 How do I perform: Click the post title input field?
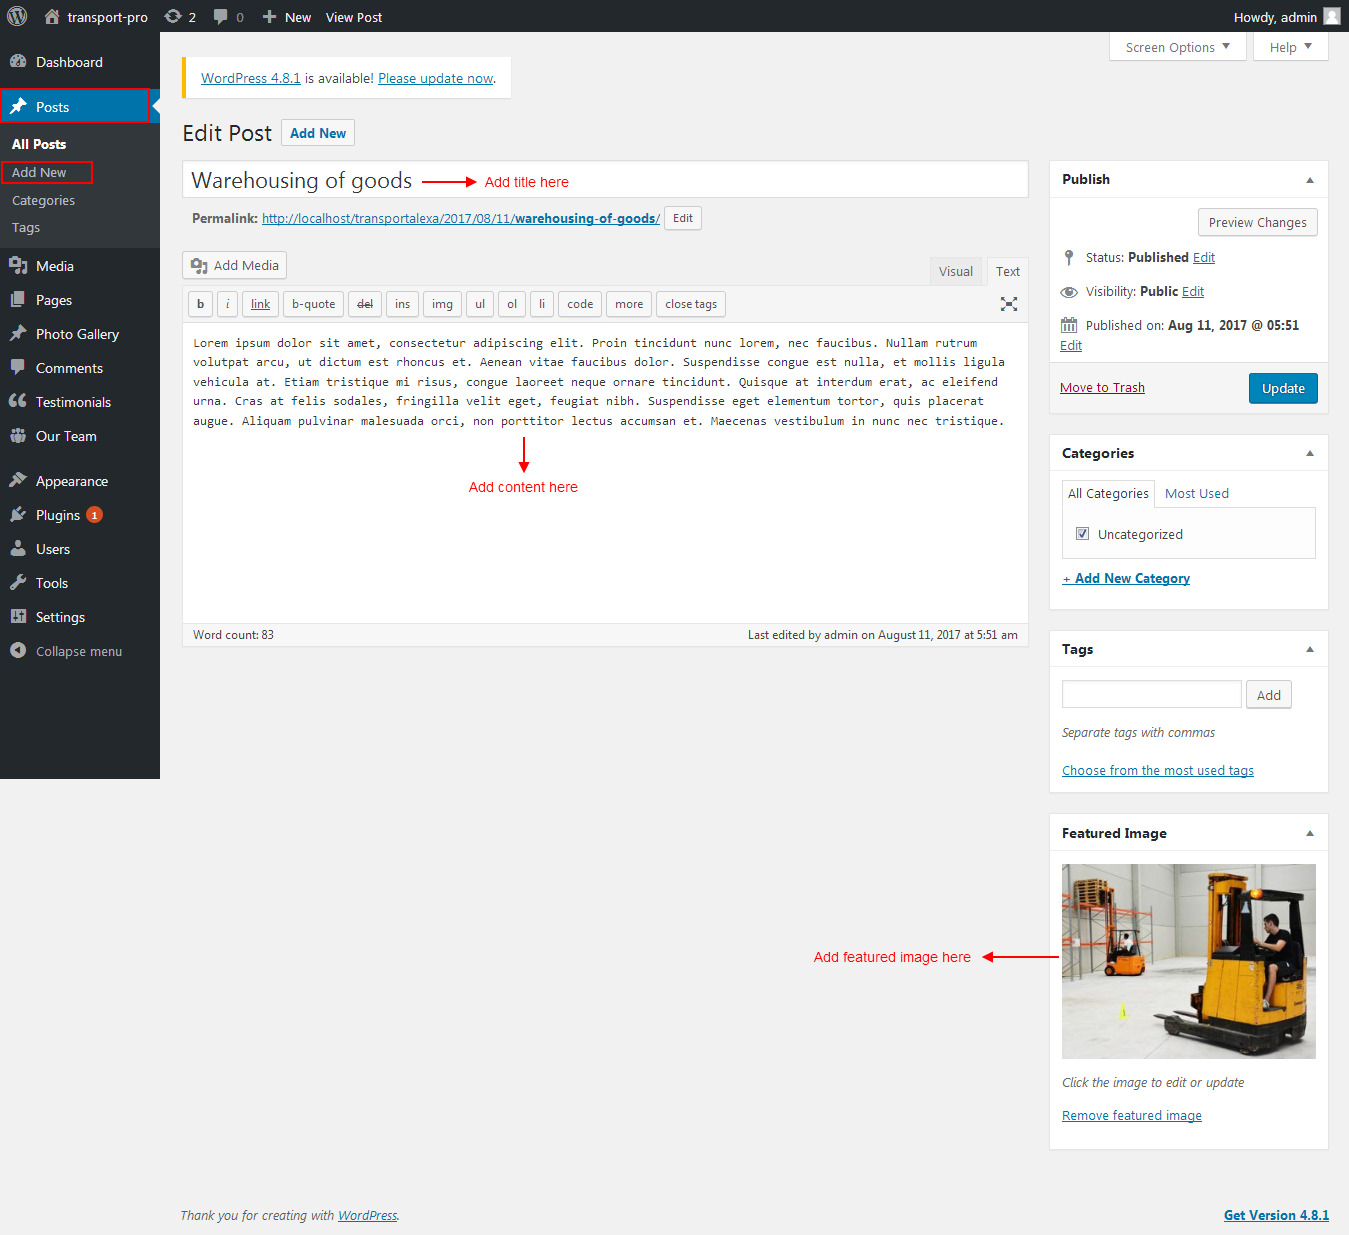point(605,180)
